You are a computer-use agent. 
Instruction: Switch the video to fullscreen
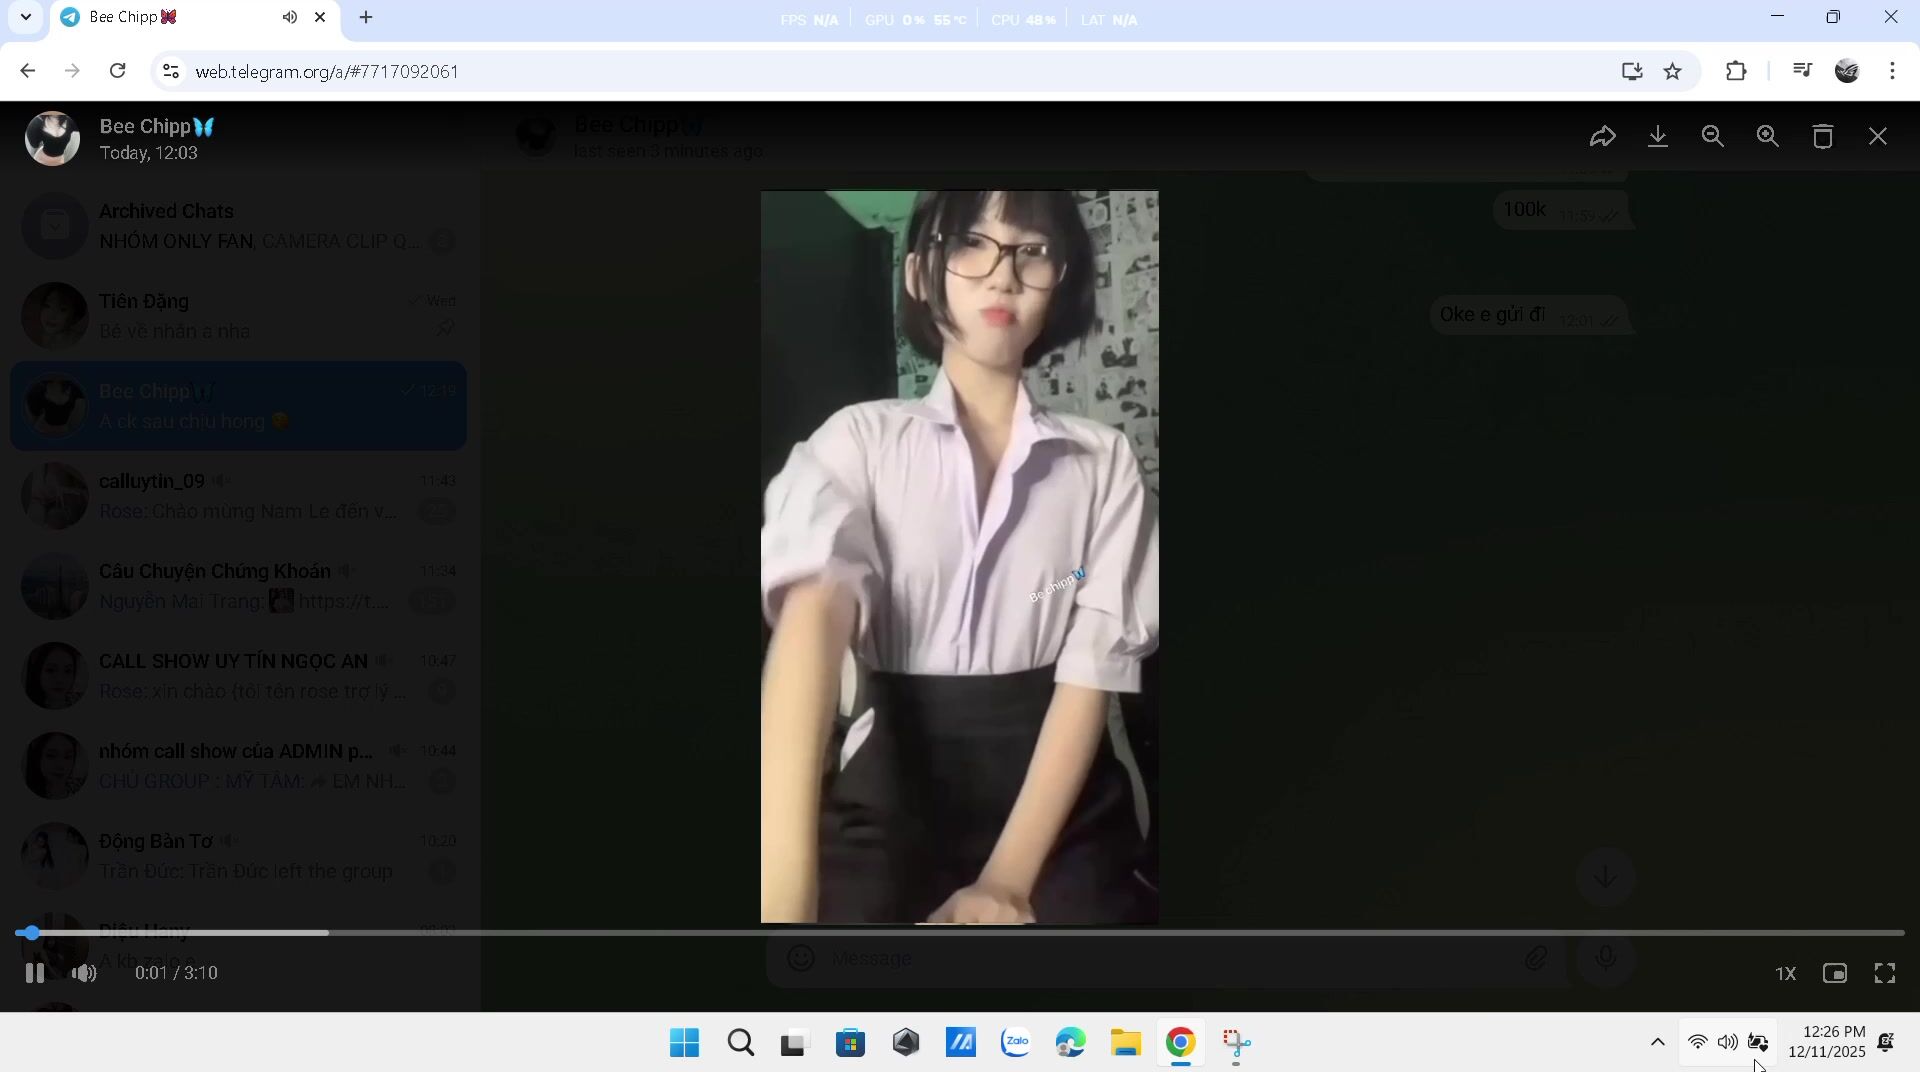pos(1885,974)
